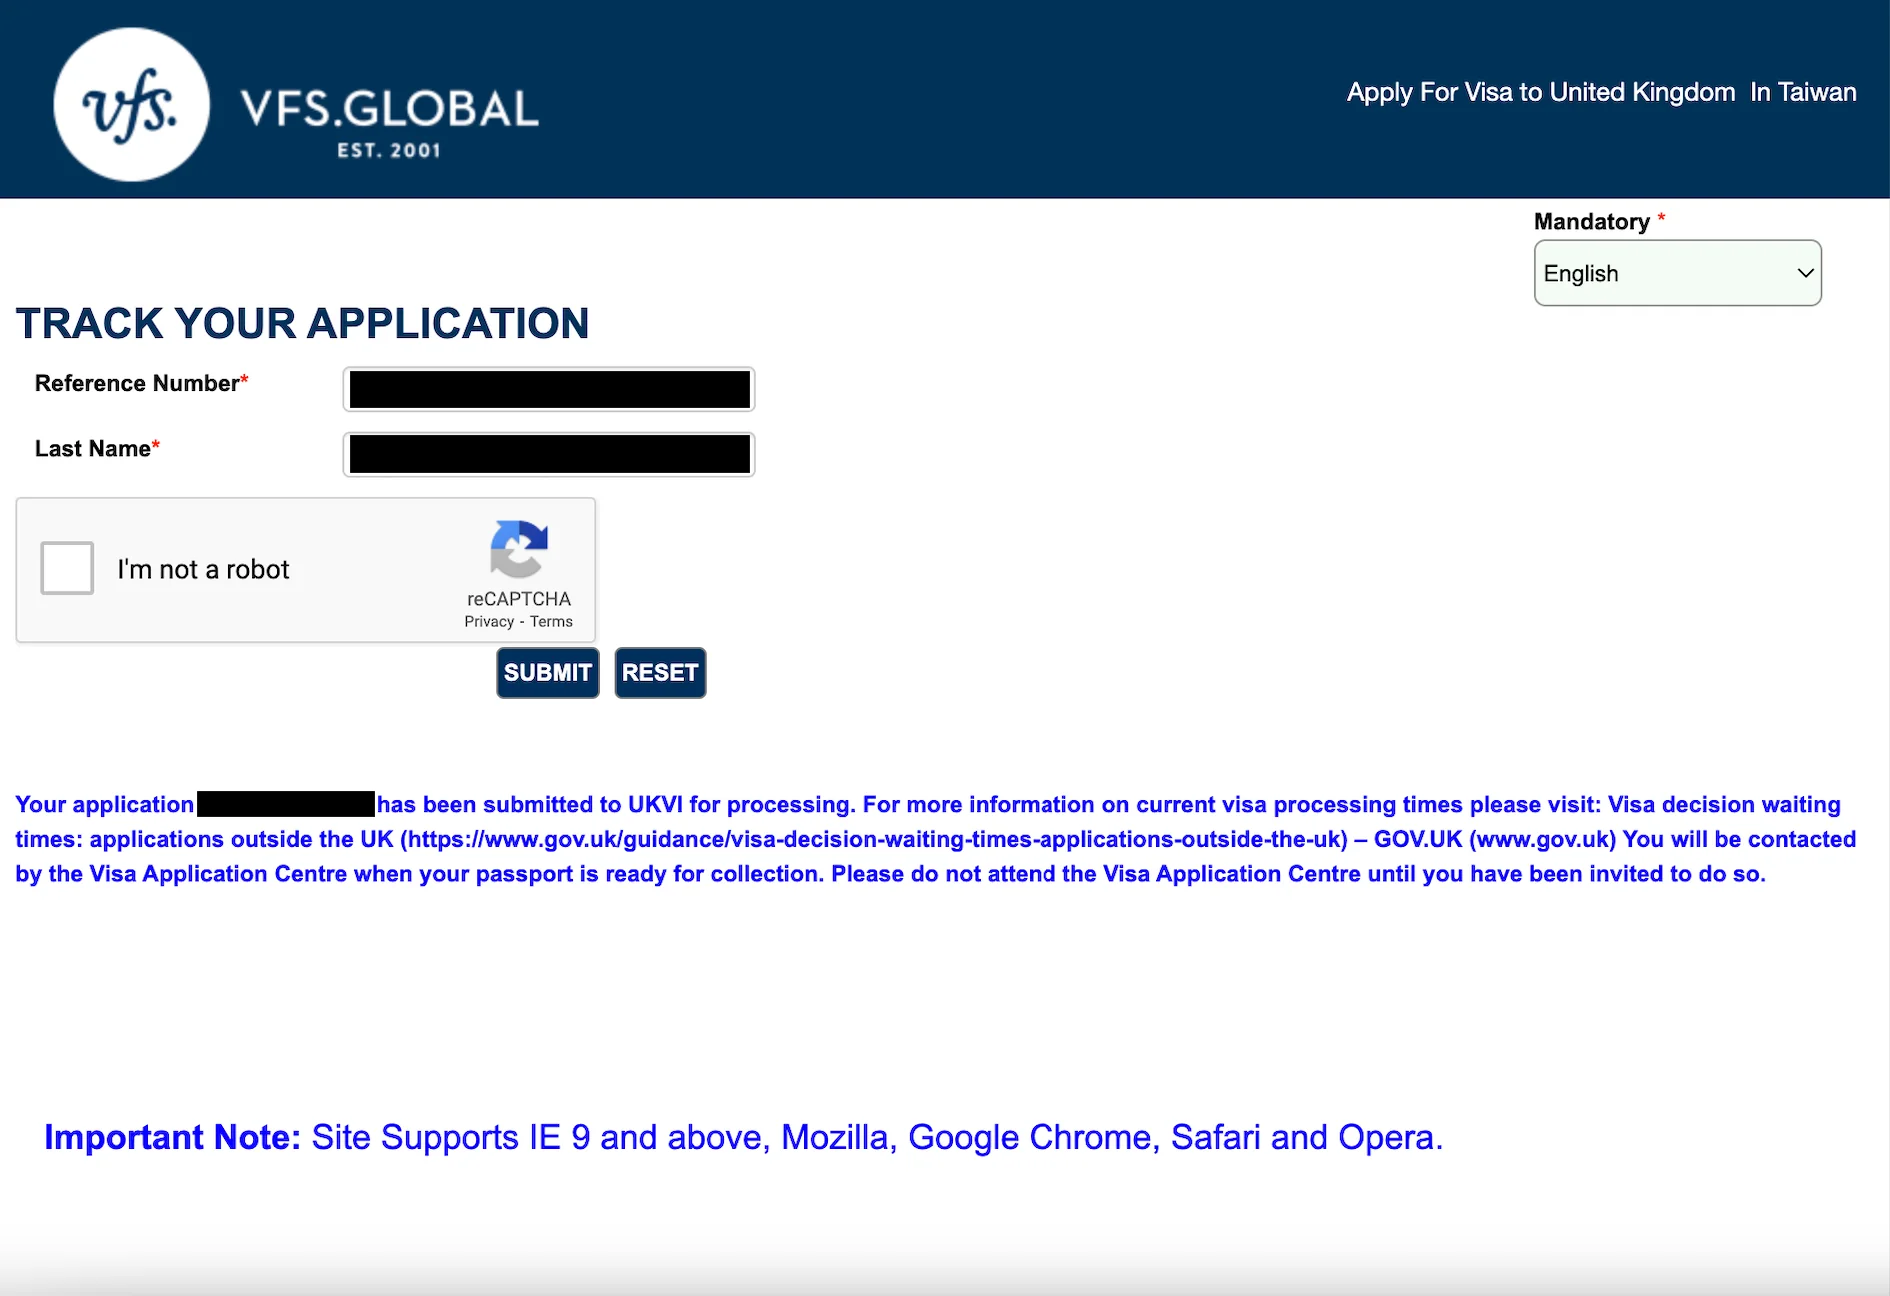Open the English language dropdown
1890x1296 pixels.
pyautogui.click(x=1676, y=273)
